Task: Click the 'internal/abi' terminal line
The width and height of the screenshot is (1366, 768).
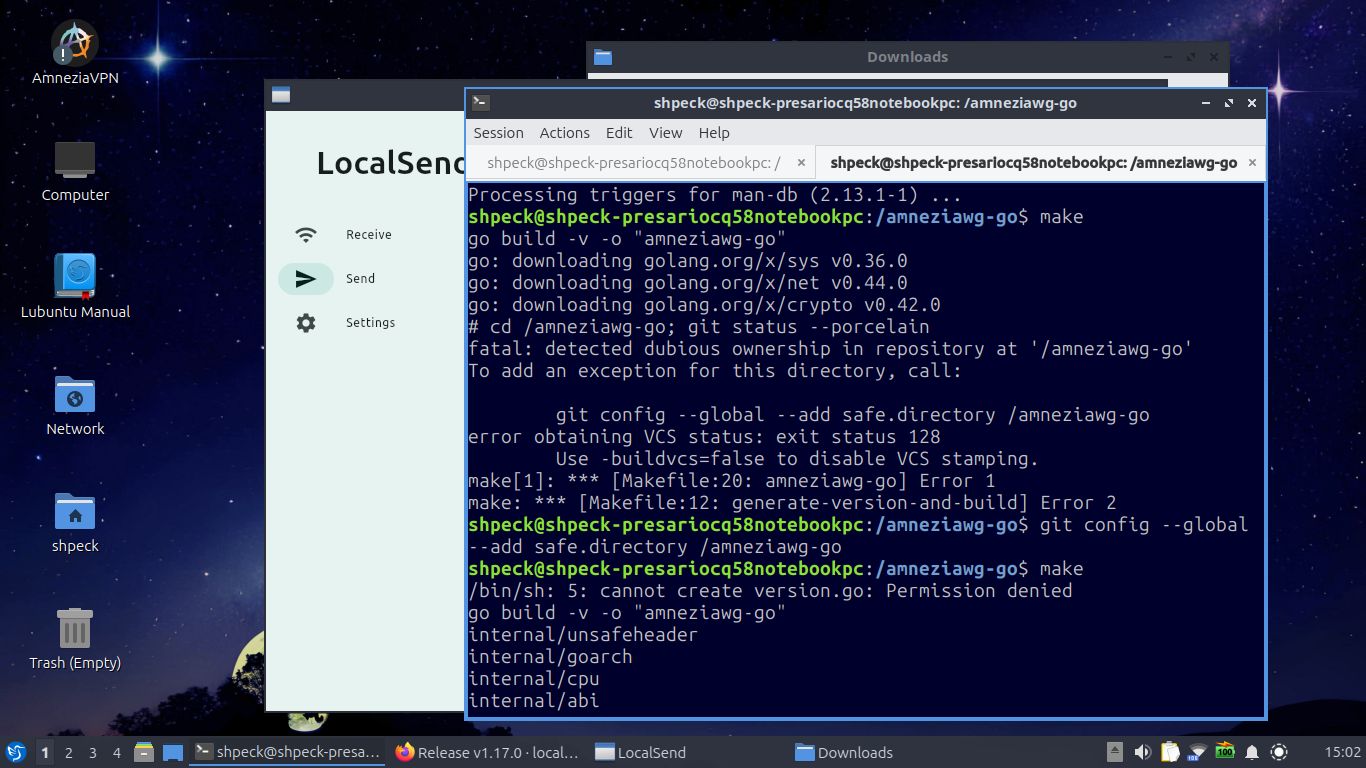Action: click(x=534, y=701)
